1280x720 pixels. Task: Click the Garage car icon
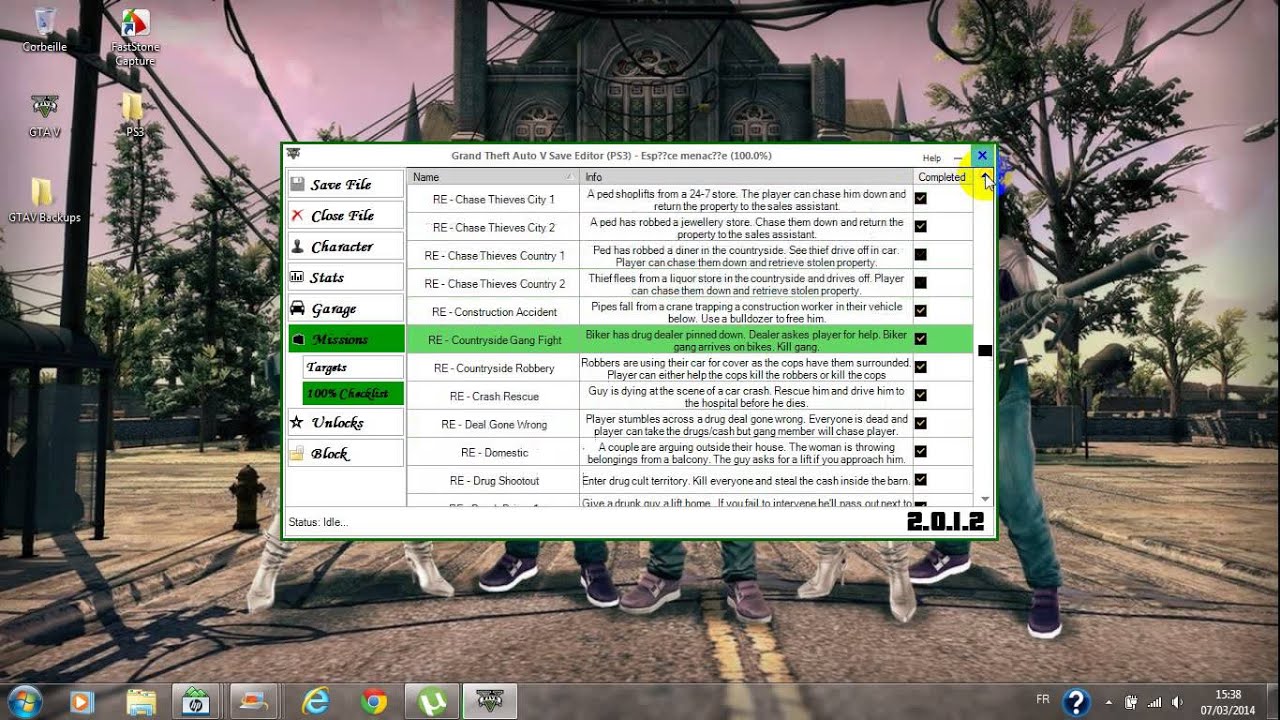pyautogui.click(x=297, y=308)
